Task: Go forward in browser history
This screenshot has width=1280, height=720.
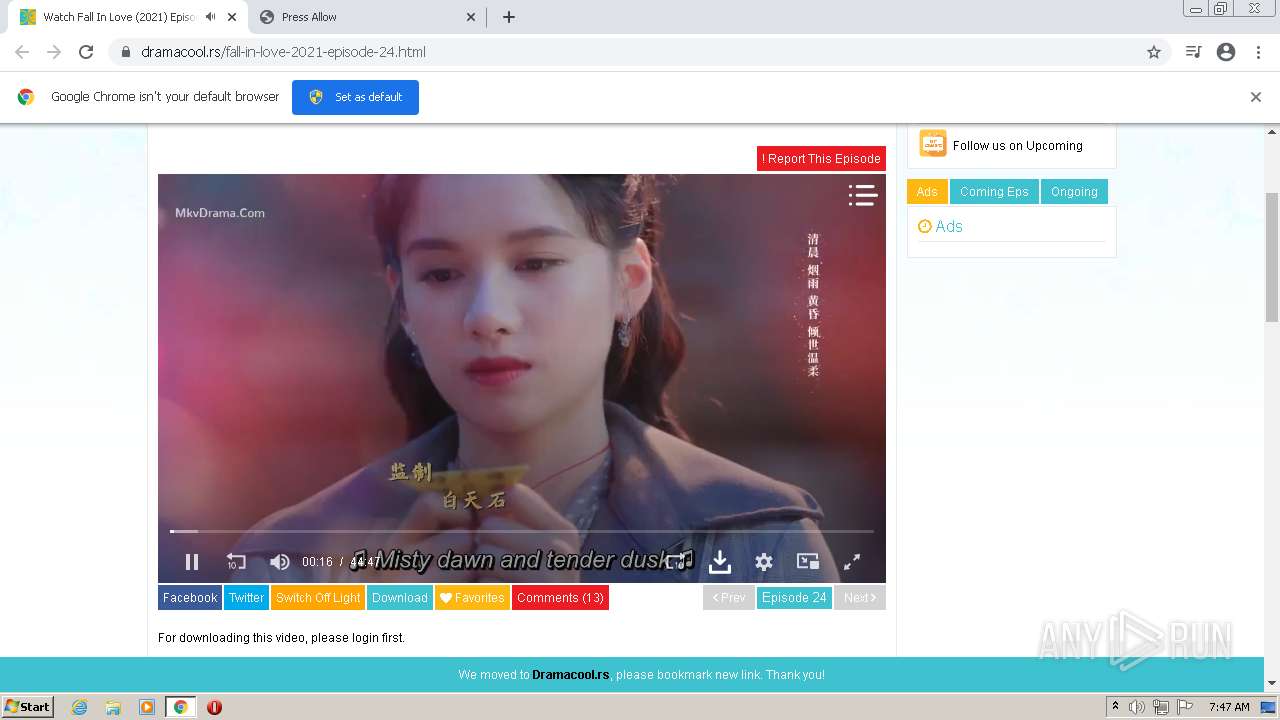Action: pyautogui.click(x=54, y=52)
